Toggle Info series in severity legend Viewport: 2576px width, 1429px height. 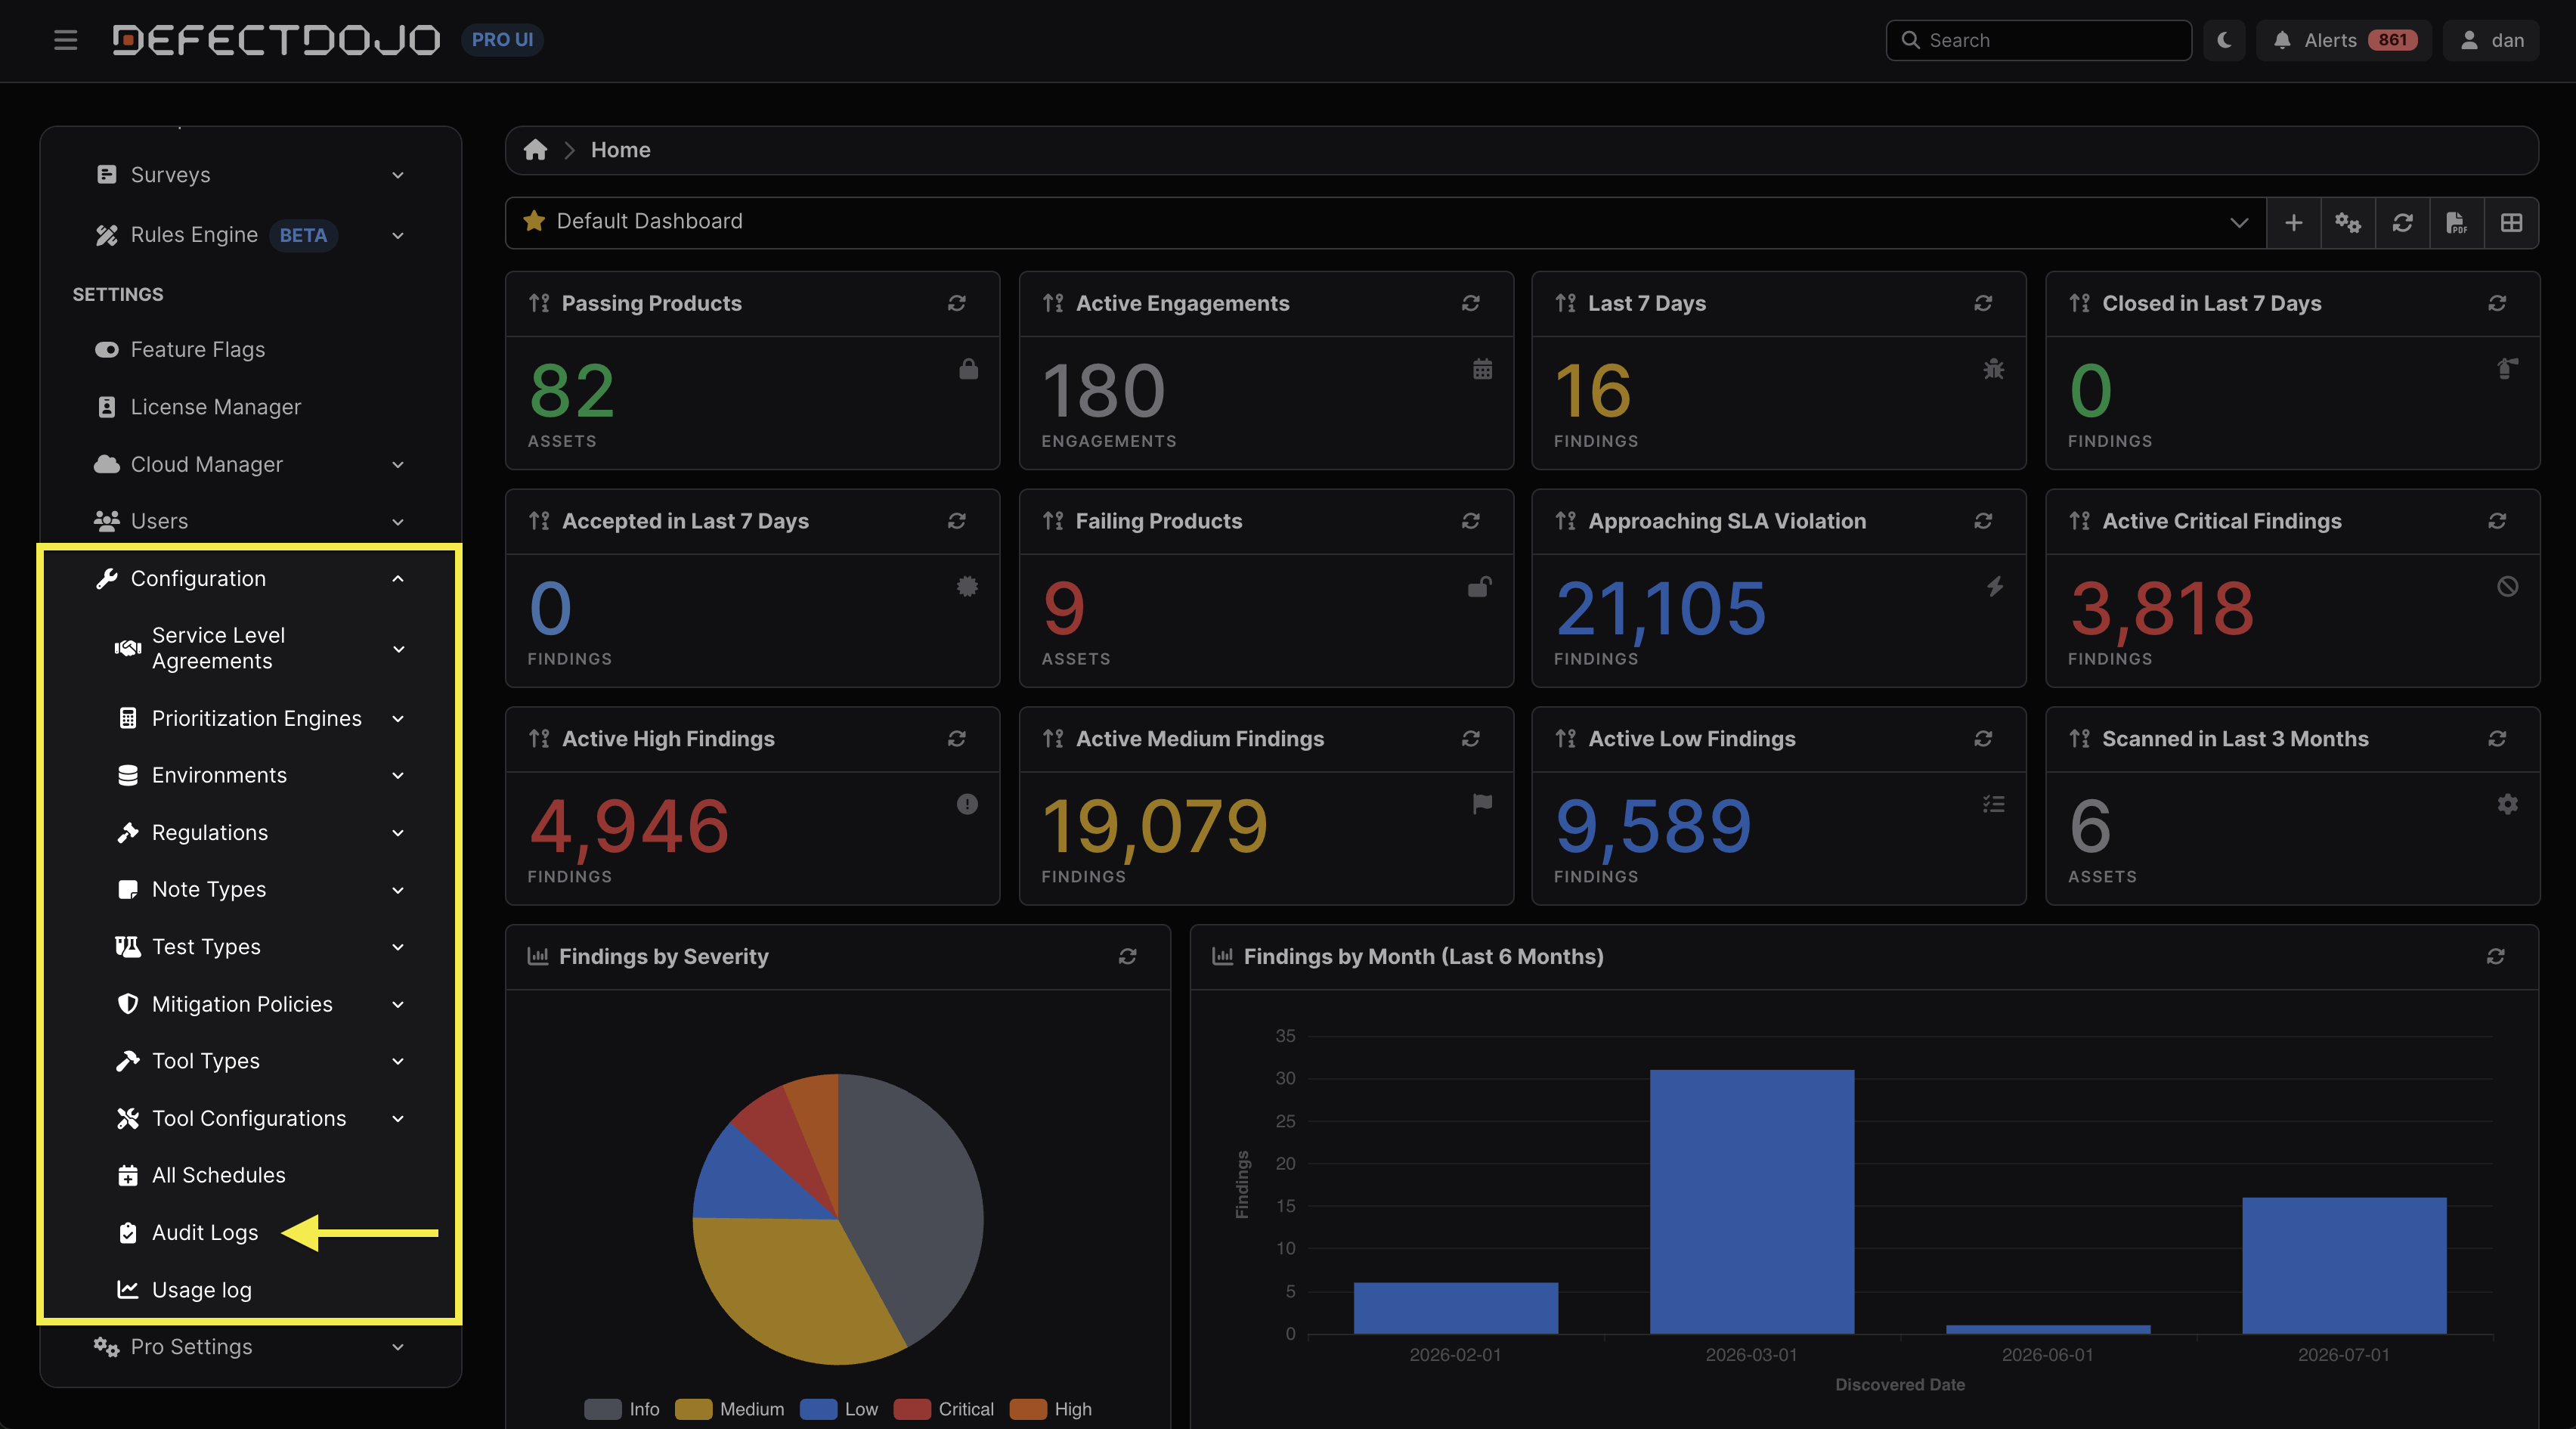coord(622,1409)
